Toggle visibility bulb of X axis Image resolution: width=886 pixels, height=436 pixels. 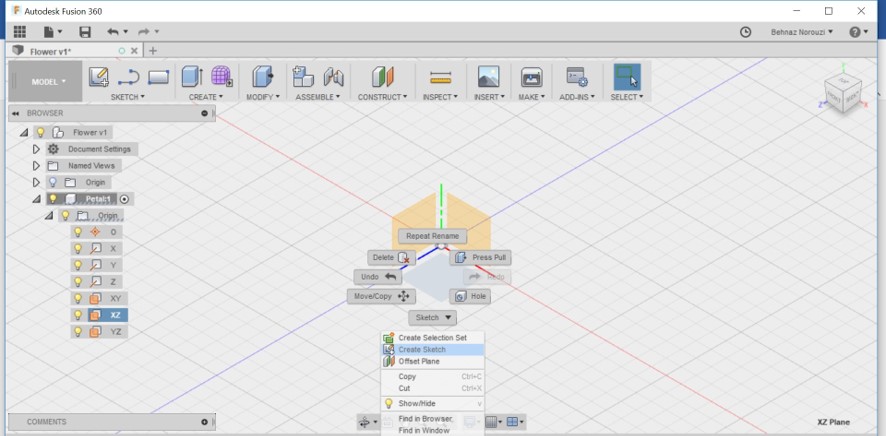tap(78, 248)
